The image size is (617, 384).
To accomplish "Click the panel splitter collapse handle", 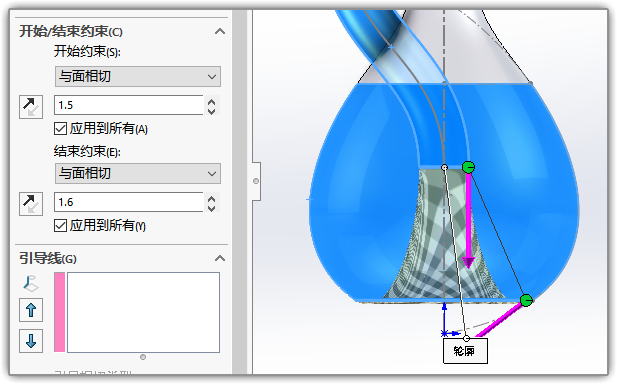I will (x=256, y=181).
